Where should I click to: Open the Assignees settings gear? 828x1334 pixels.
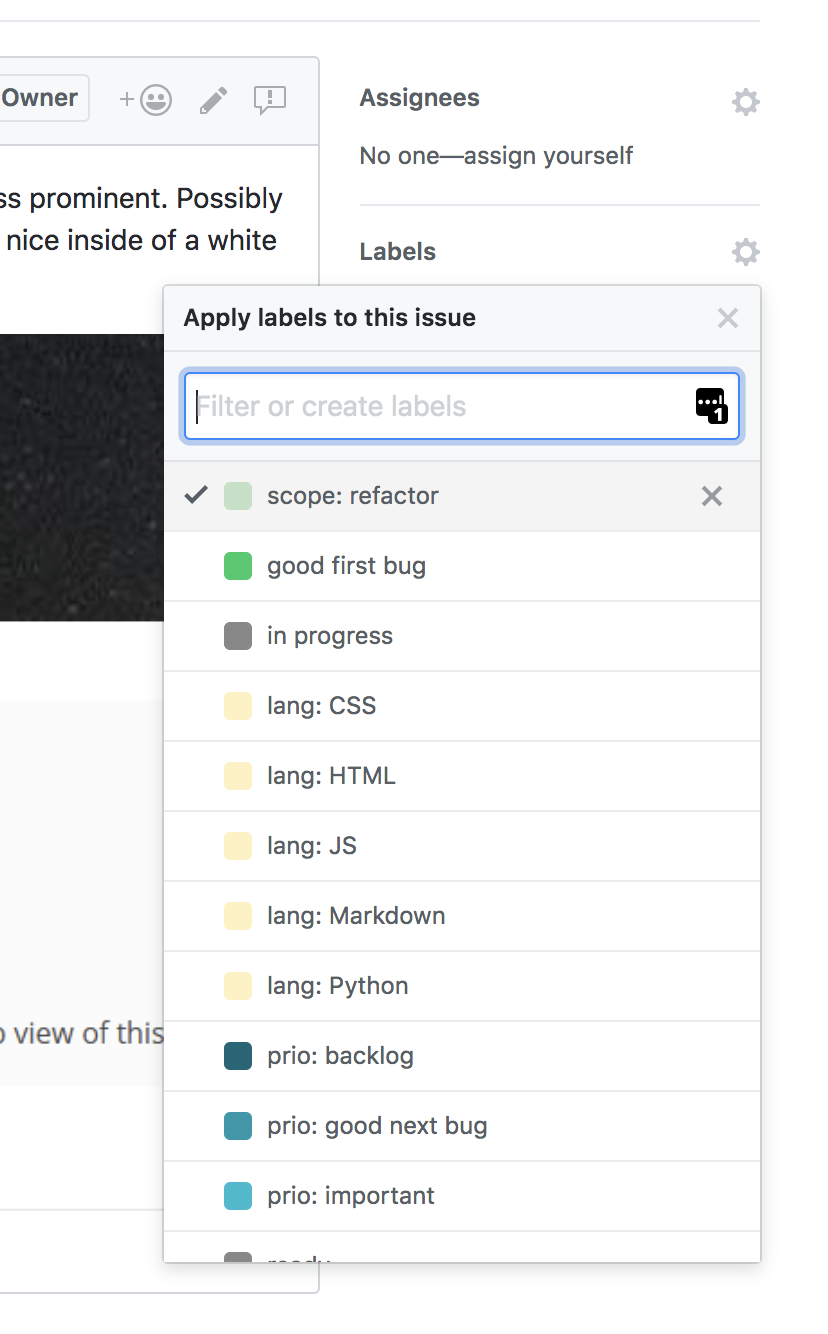pyautogui.click(x=745, y=101)
